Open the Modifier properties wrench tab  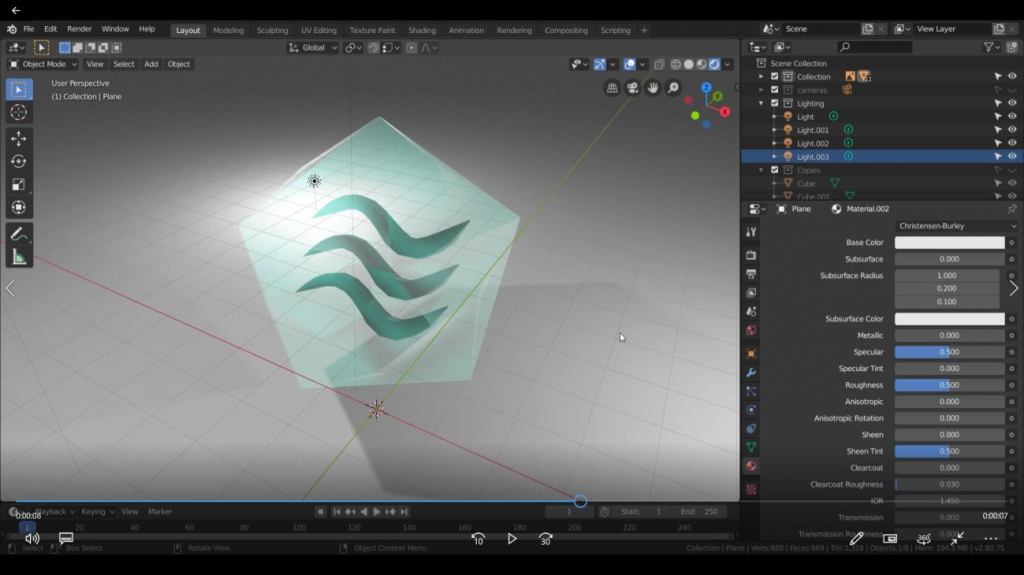[x=751, y=372]
